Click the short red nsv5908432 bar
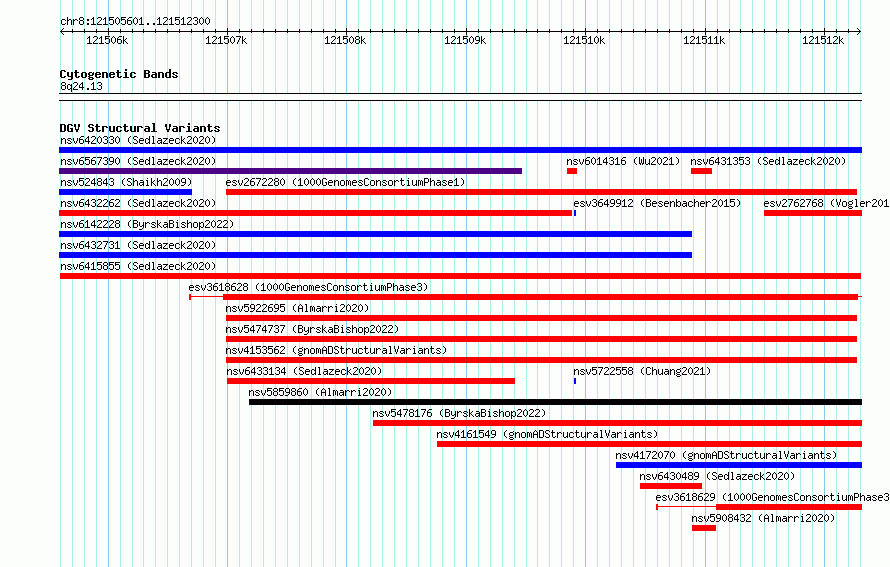 [704, 528]
